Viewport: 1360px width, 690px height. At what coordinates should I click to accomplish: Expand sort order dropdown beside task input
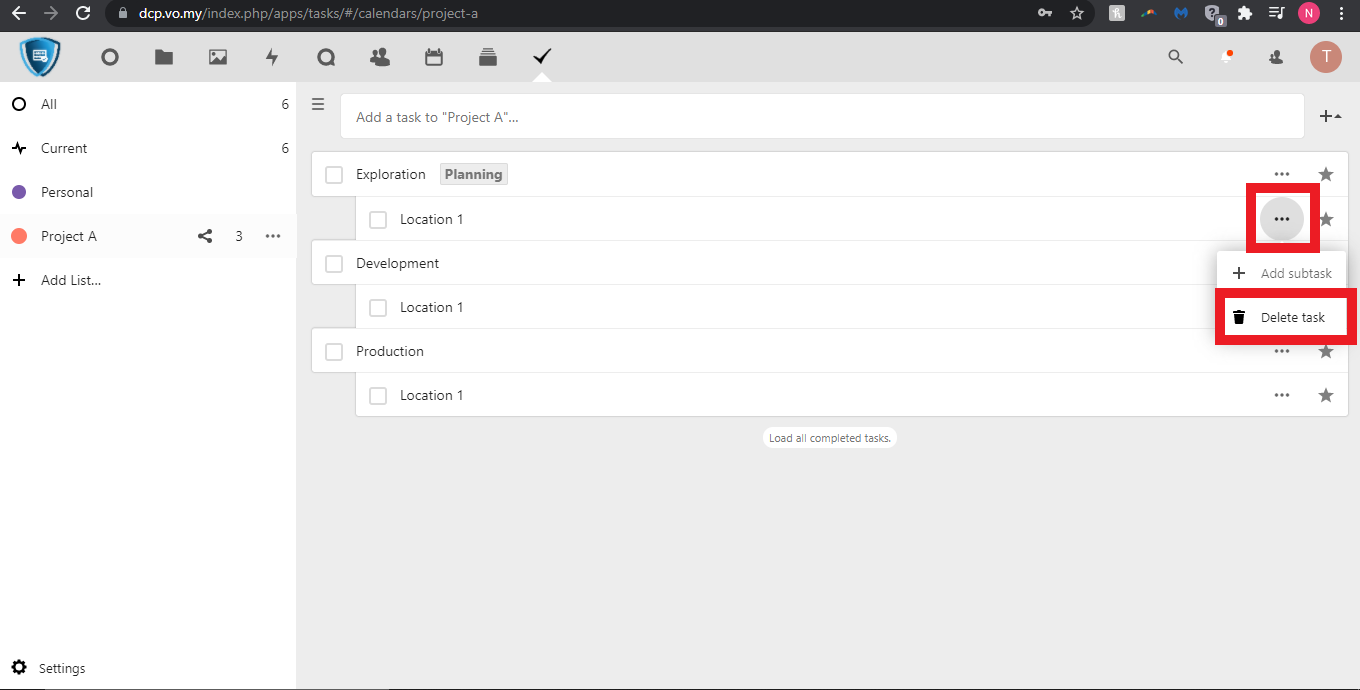pyautogui.click(x=1330, y=117)
